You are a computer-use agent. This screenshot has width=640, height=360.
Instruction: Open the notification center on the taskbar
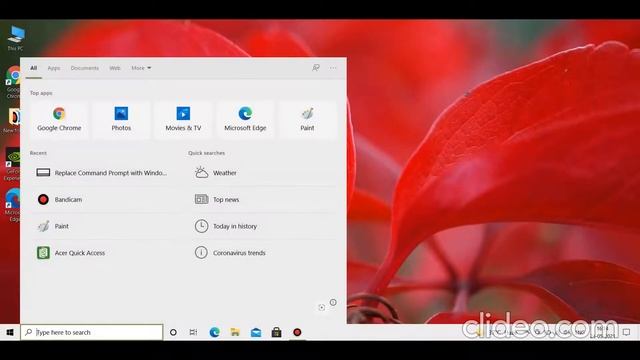click(627, 332)
